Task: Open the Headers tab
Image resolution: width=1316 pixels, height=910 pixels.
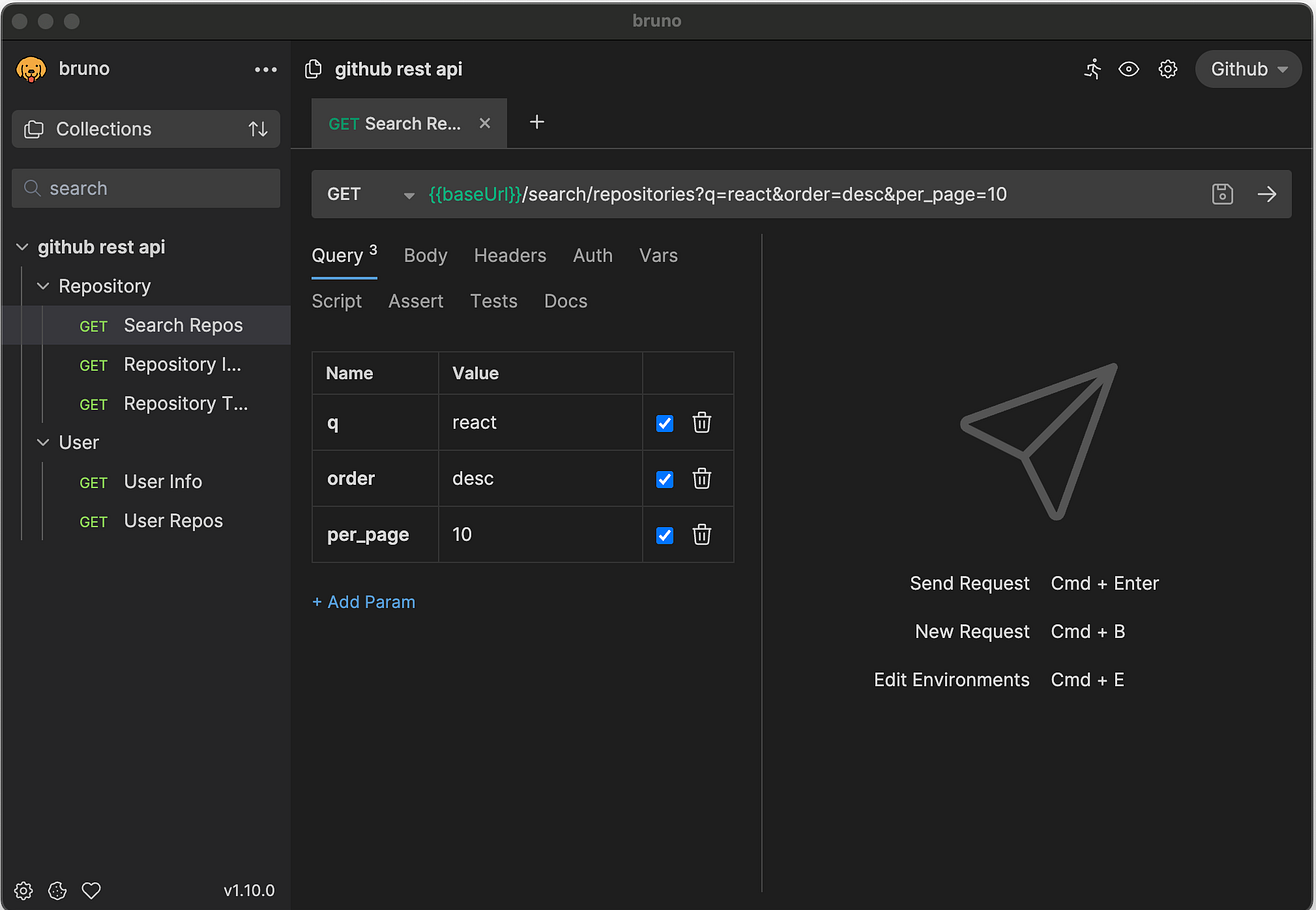Action: (510, 255)
